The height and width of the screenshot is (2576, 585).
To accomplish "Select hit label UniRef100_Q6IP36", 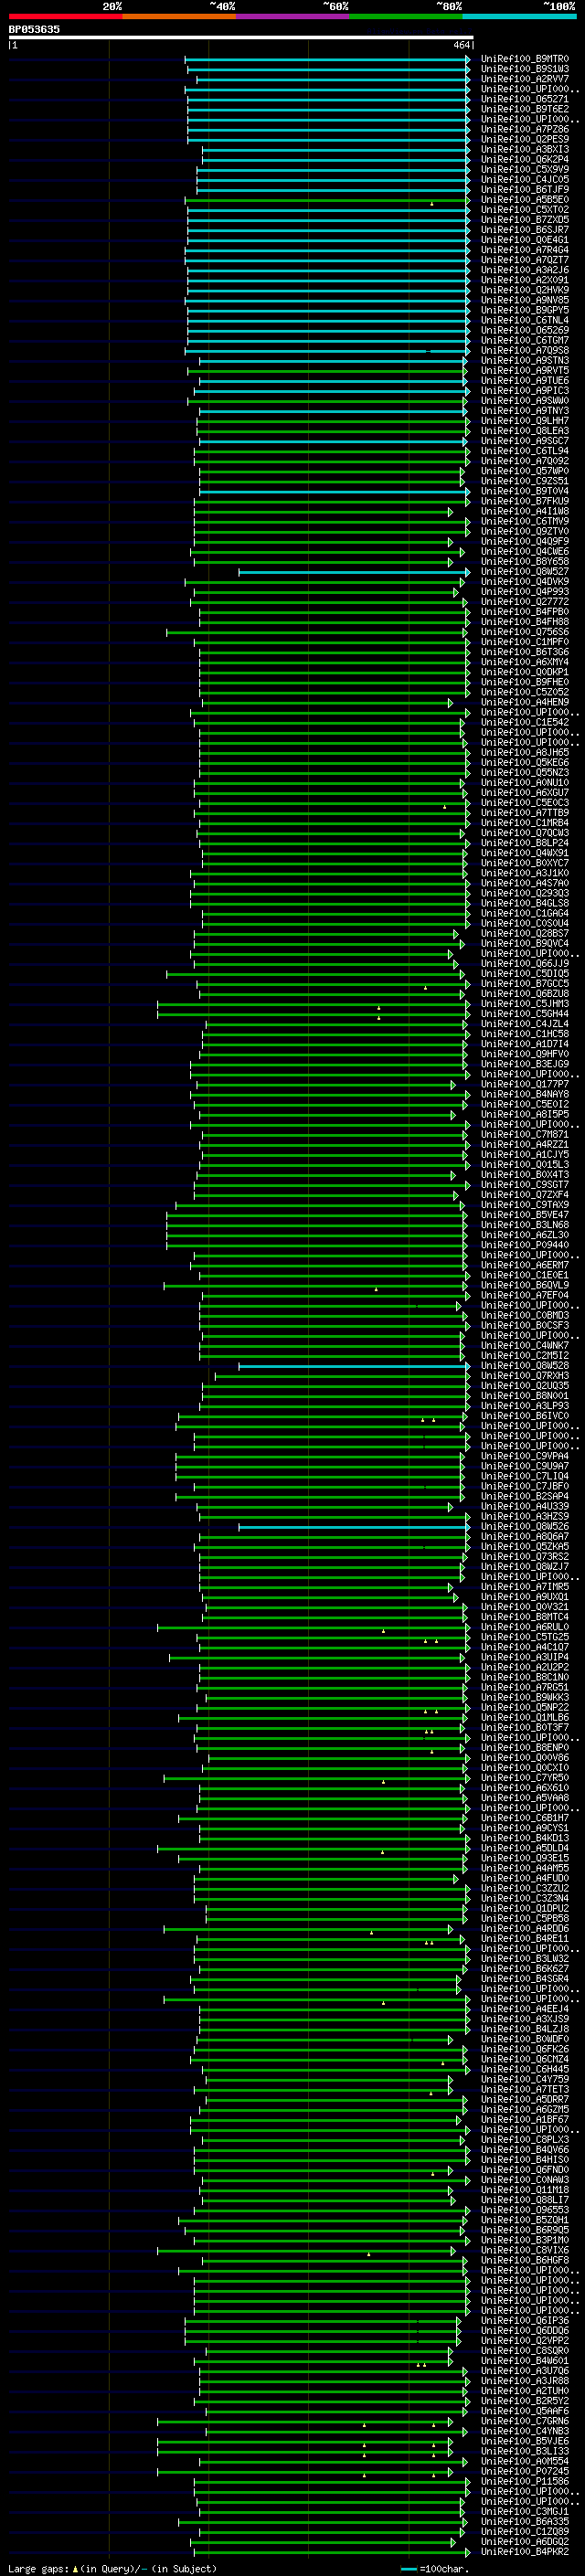I will (524, 2320).
